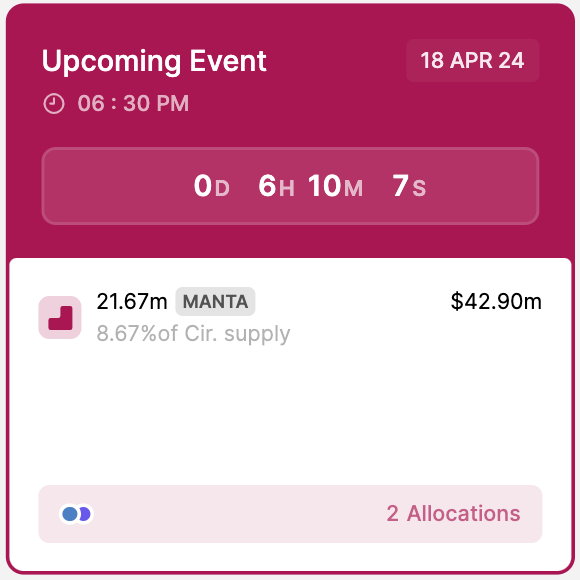Click the 7S seconds counter
Viewport: 580px width, 580px height.
pyautogui.click(x=409, y=186)
